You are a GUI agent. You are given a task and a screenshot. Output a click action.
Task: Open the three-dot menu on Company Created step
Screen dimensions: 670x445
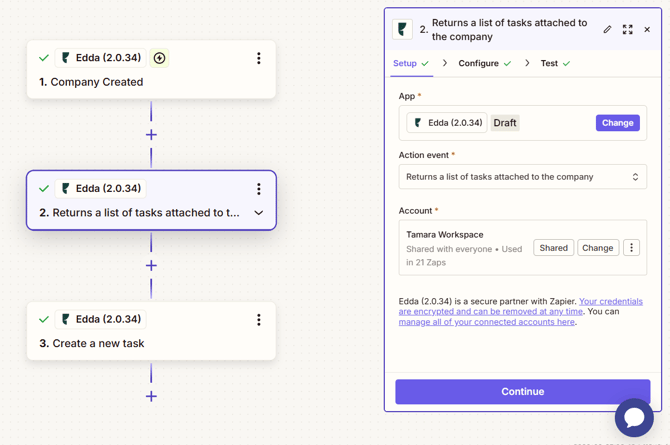pyautogui.click(x=258, y=58)
